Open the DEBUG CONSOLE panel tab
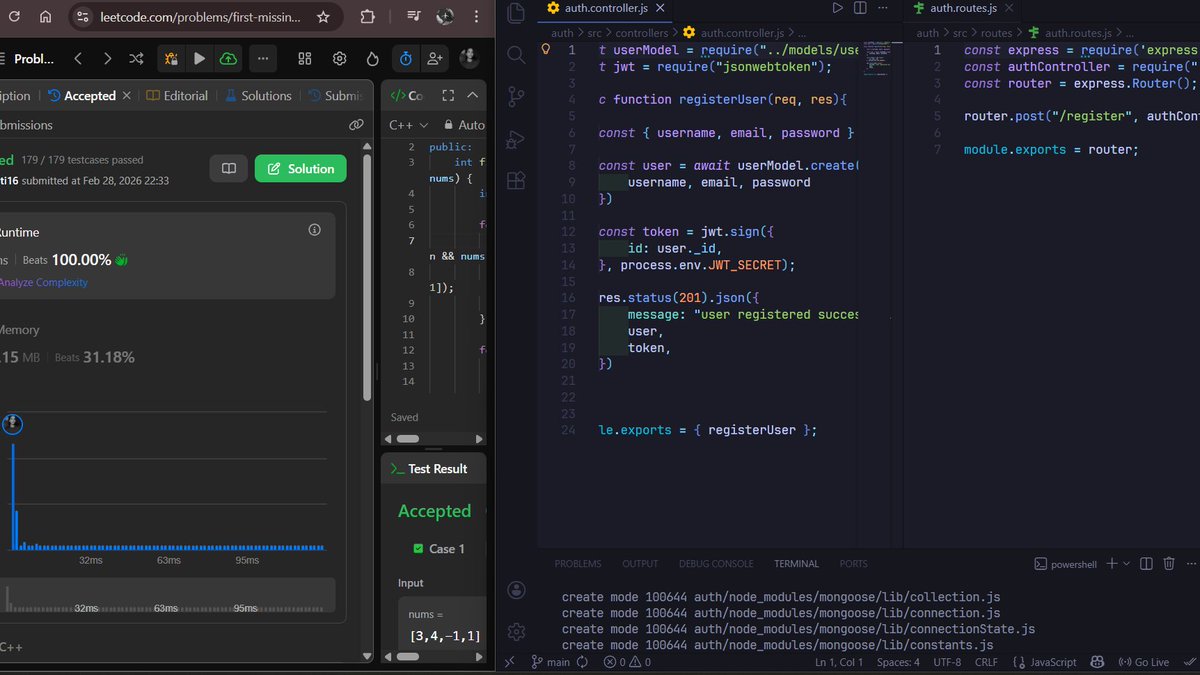 716,564
